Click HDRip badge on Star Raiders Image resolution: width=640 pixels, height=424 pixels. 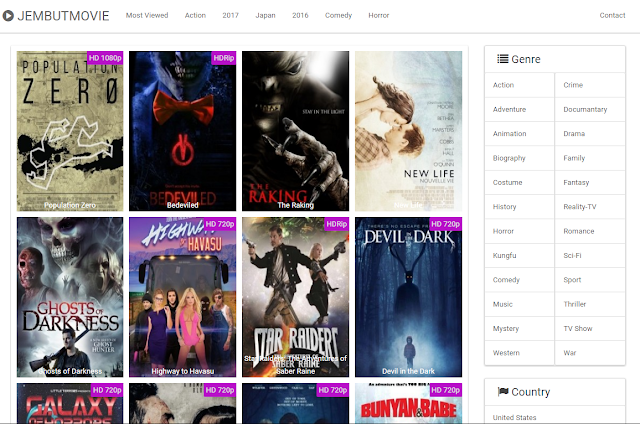tap(337, 224)
